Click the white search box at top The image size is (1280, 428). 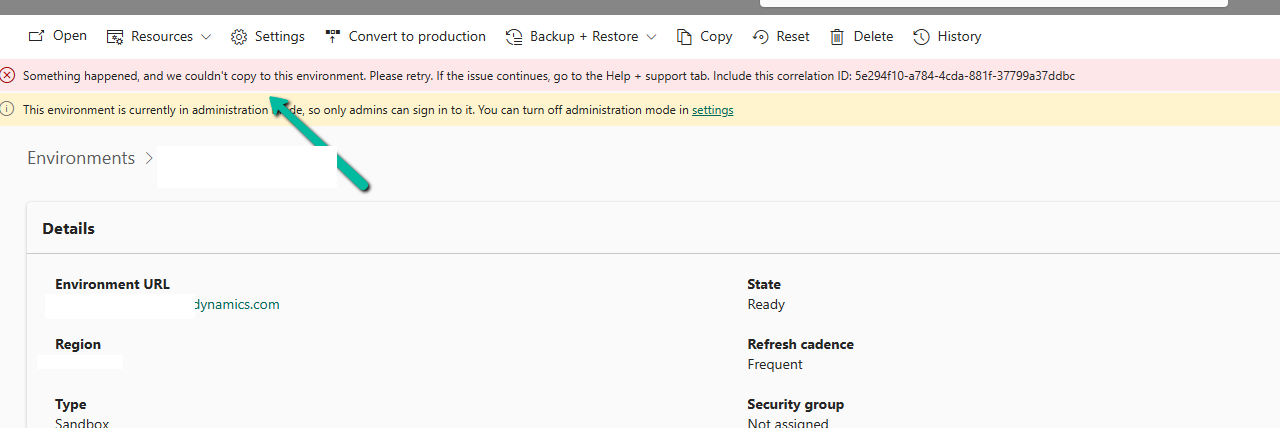pyautogui.click(x=992, y=3)
